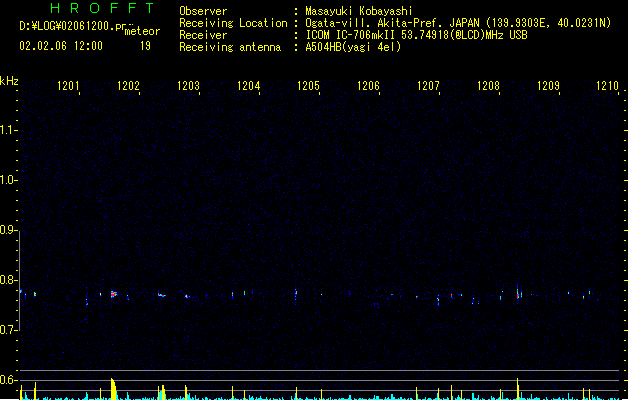This screenshot has width=629, height=400.
Task: Click the 1.1 kHz frequency tick label
Action: coord(8,130)
